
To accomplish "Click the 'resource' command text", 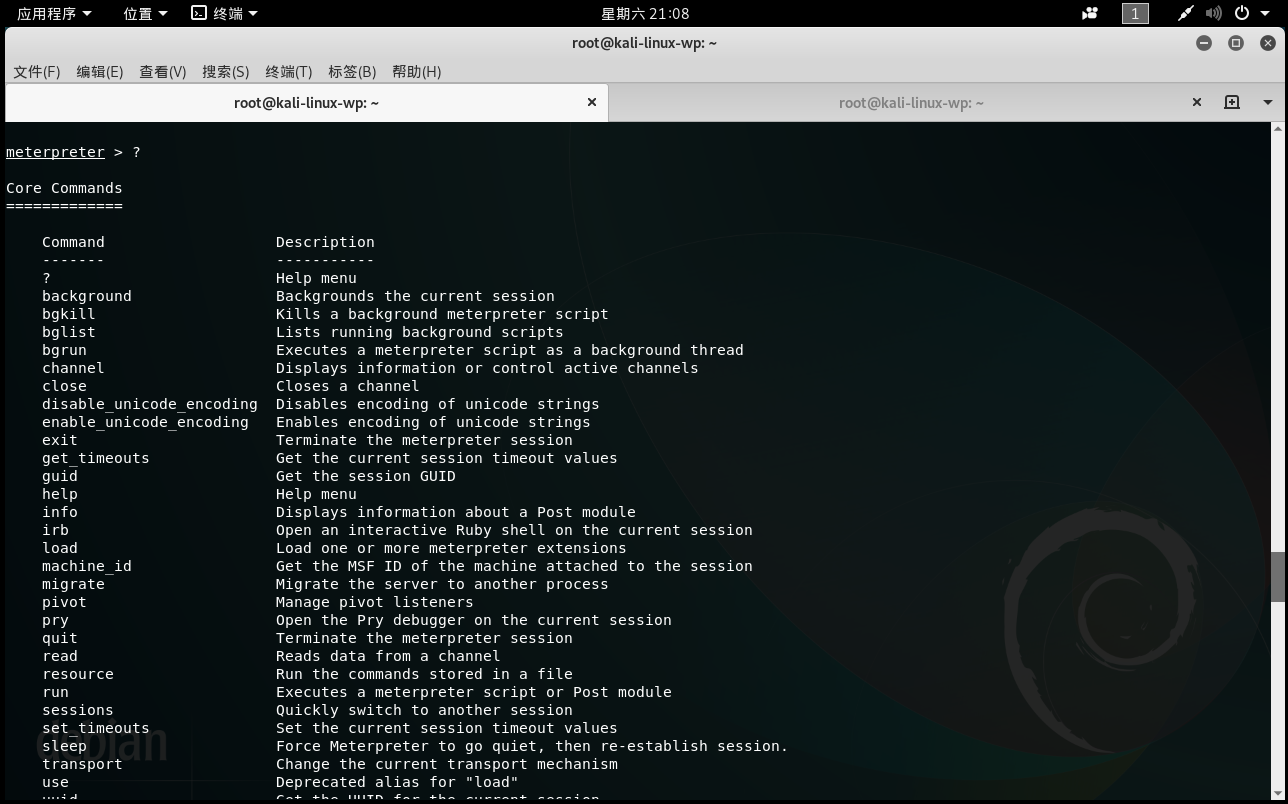I will (78, 674).
